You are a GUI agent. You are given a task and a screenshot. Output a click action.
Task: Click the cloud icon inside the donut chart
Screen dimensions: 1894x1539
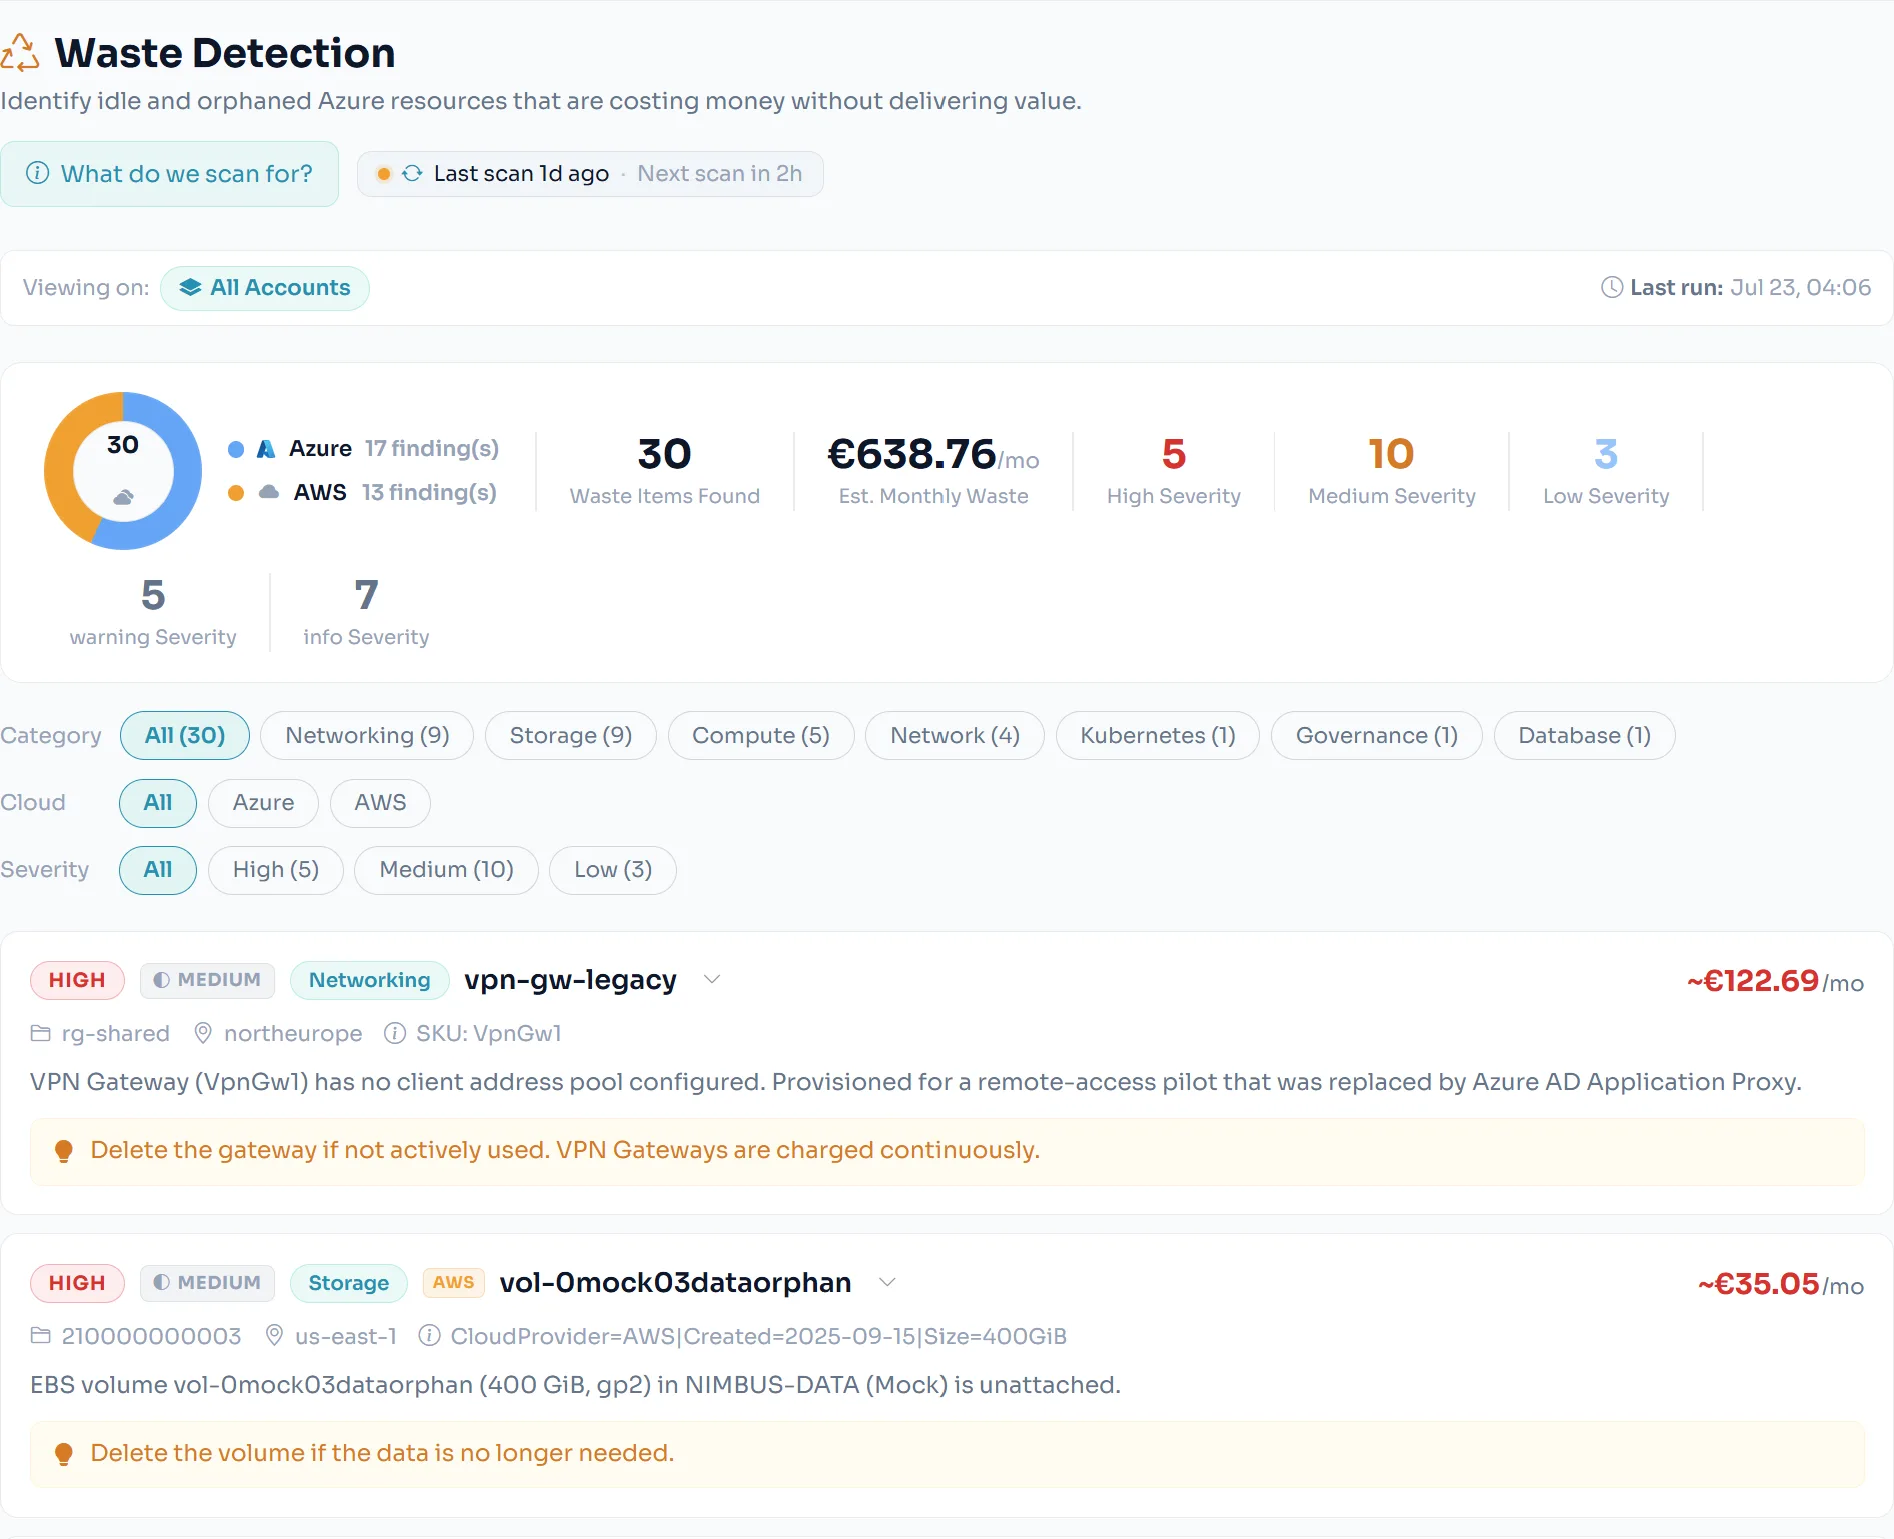click(x=123, y=497)
